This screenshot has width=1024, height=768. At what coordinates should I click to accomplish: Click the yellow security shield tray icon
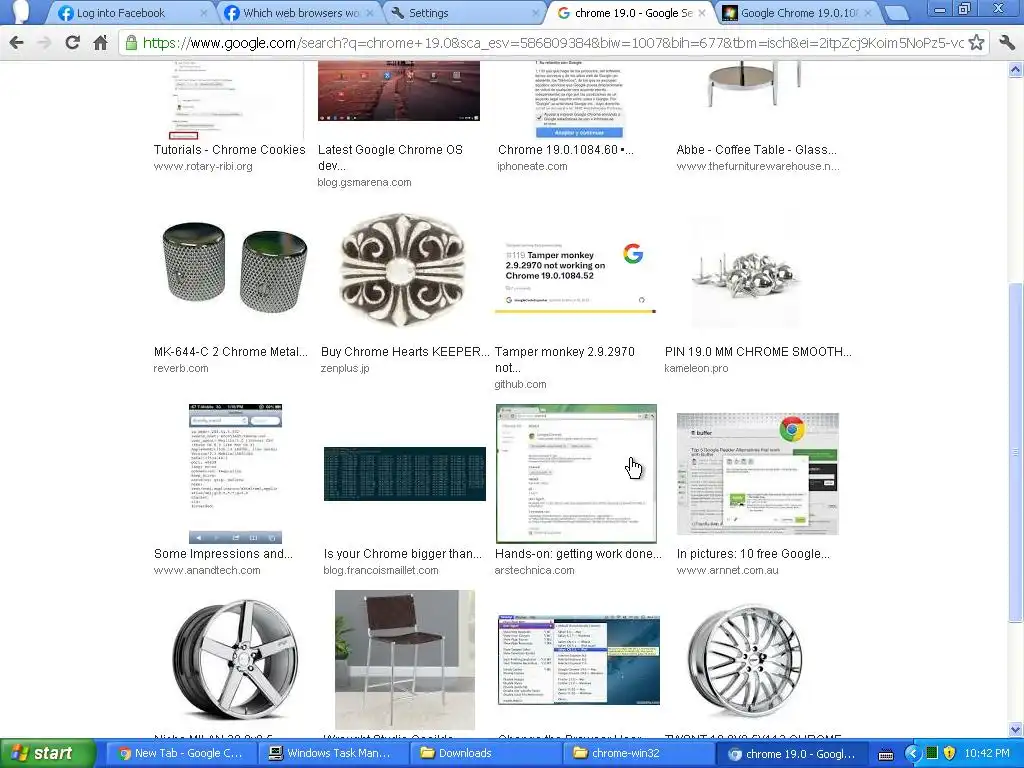click(x=948, y=754)
